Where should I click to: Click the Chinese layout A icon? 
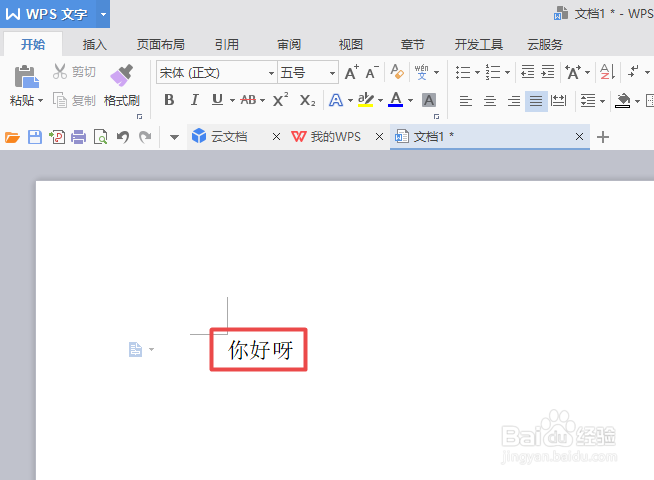pyautogui.click(x=573, y=72)
